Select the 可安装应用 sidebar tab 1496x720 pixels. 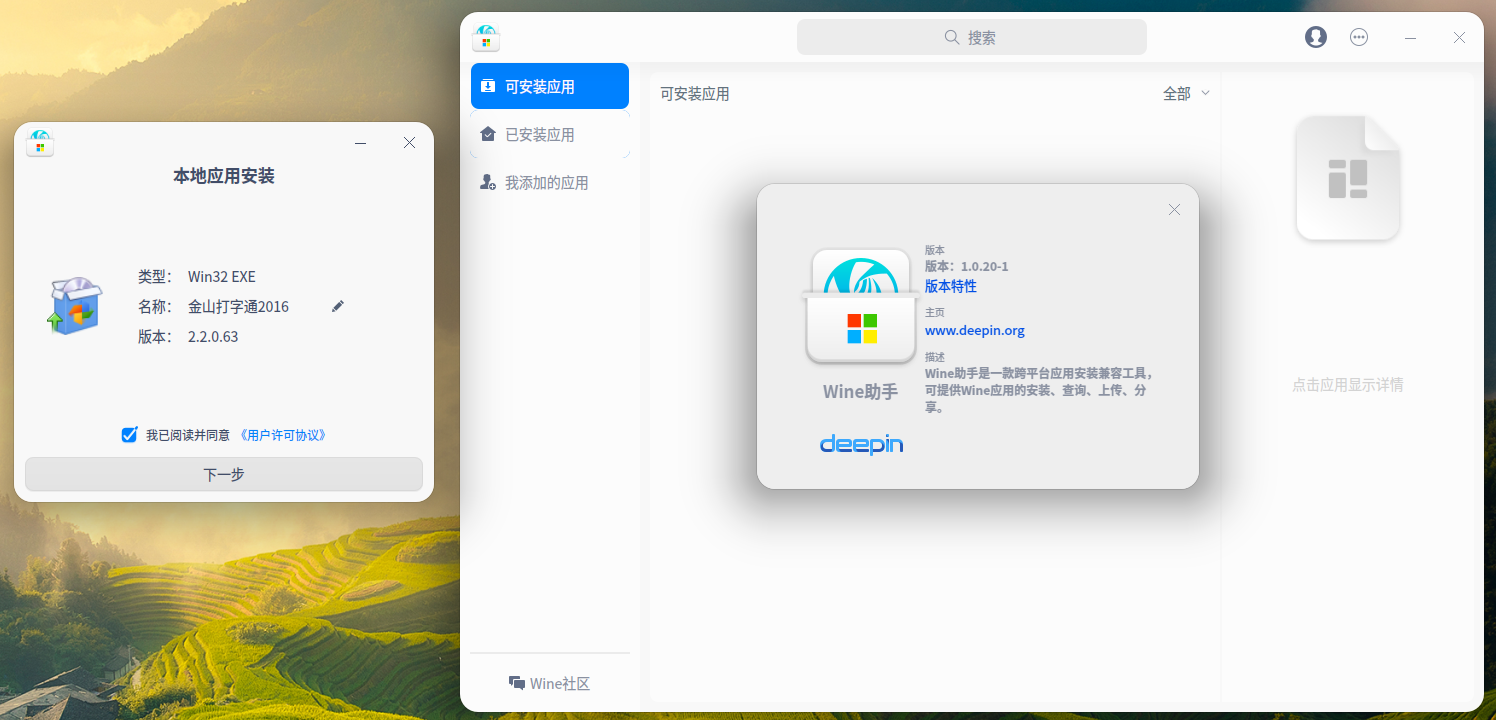549,86
